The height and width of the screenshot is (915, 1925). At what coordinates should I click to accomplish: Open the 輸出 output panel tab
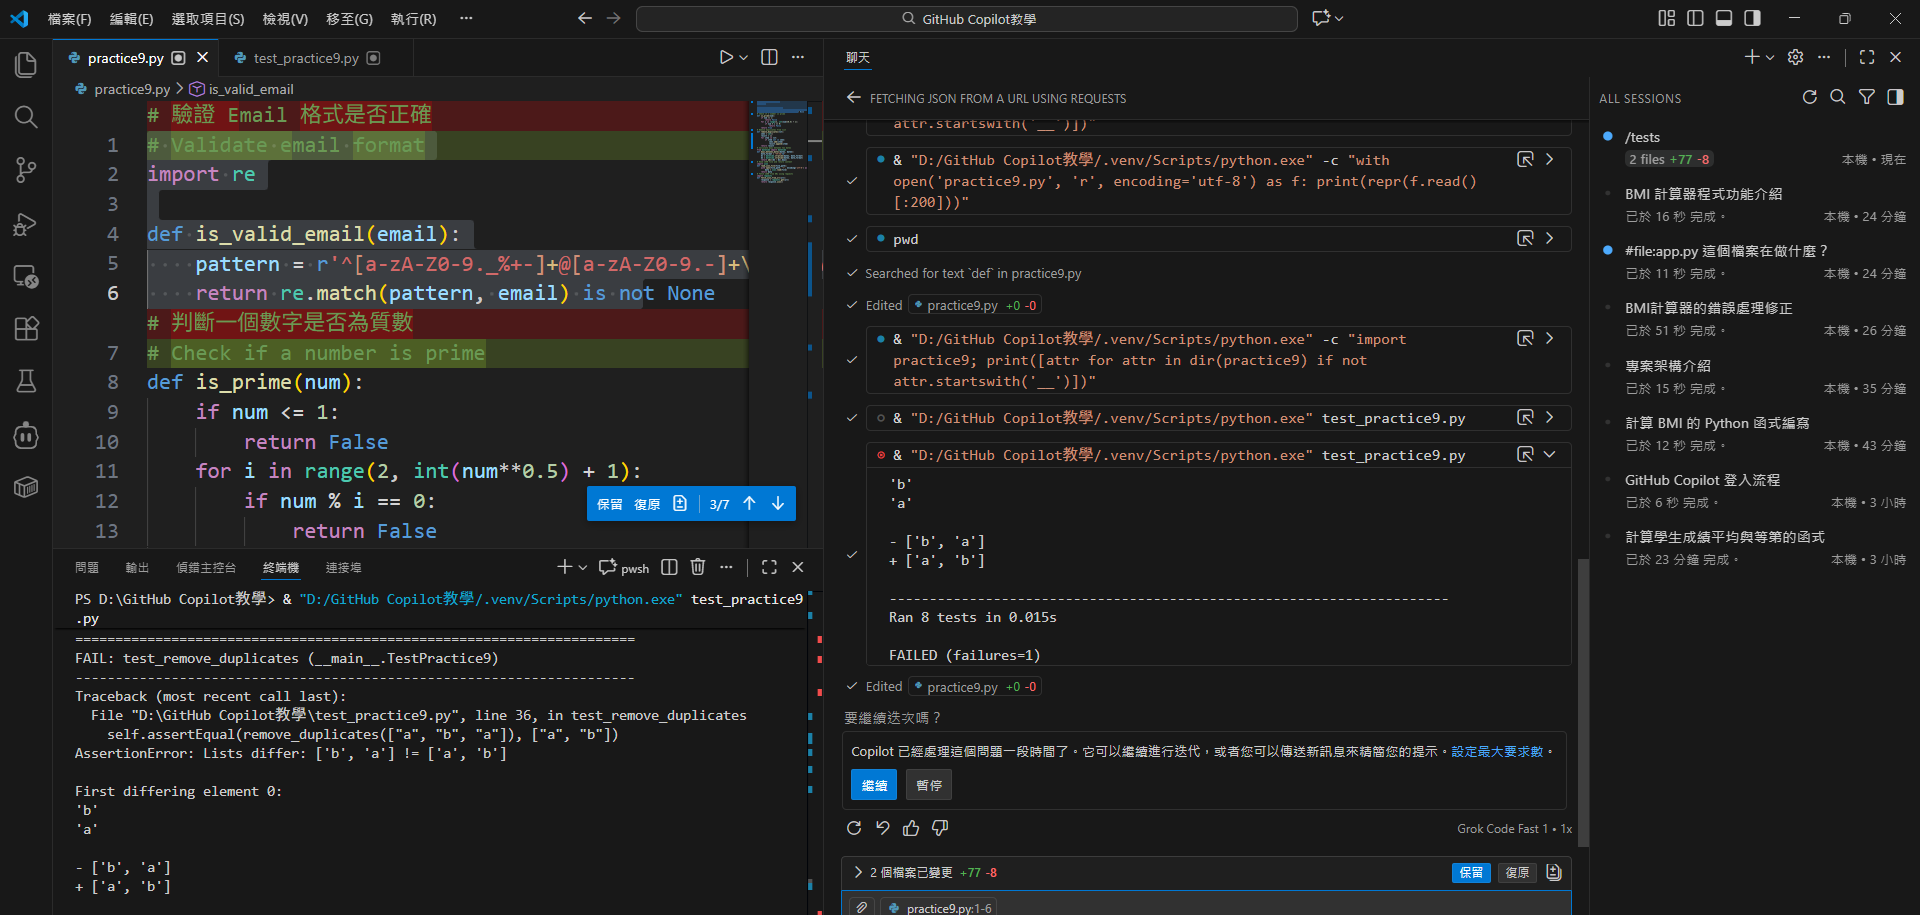click(137, 567)
